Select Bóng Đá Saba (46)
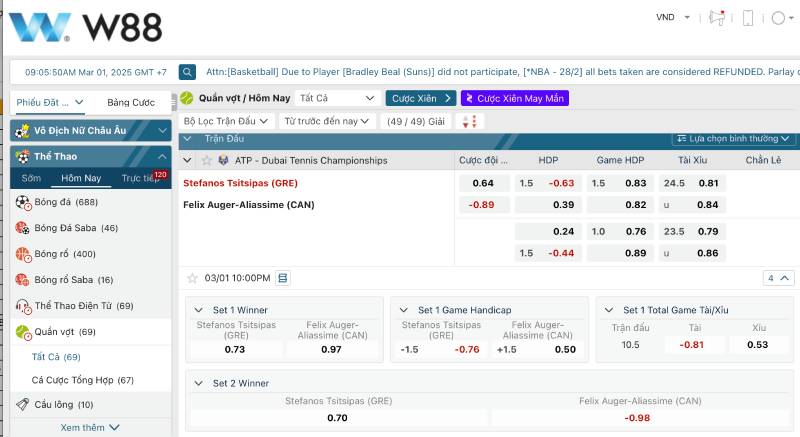 click(x=90, y=228)
